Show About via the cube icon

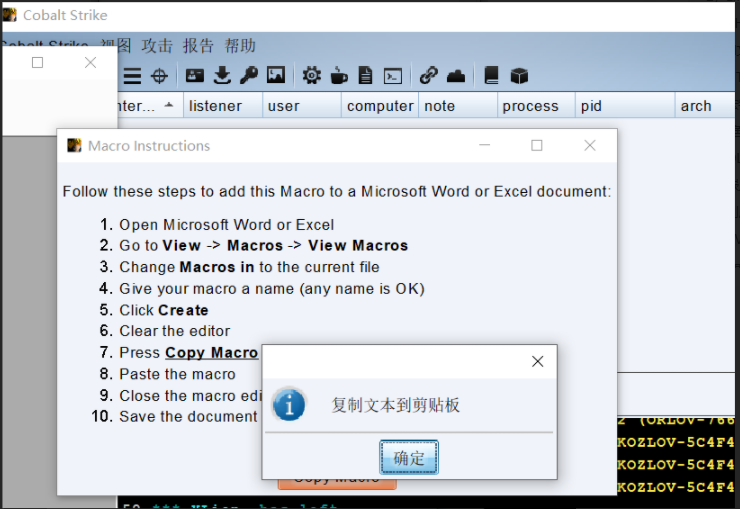coord(519,75)
